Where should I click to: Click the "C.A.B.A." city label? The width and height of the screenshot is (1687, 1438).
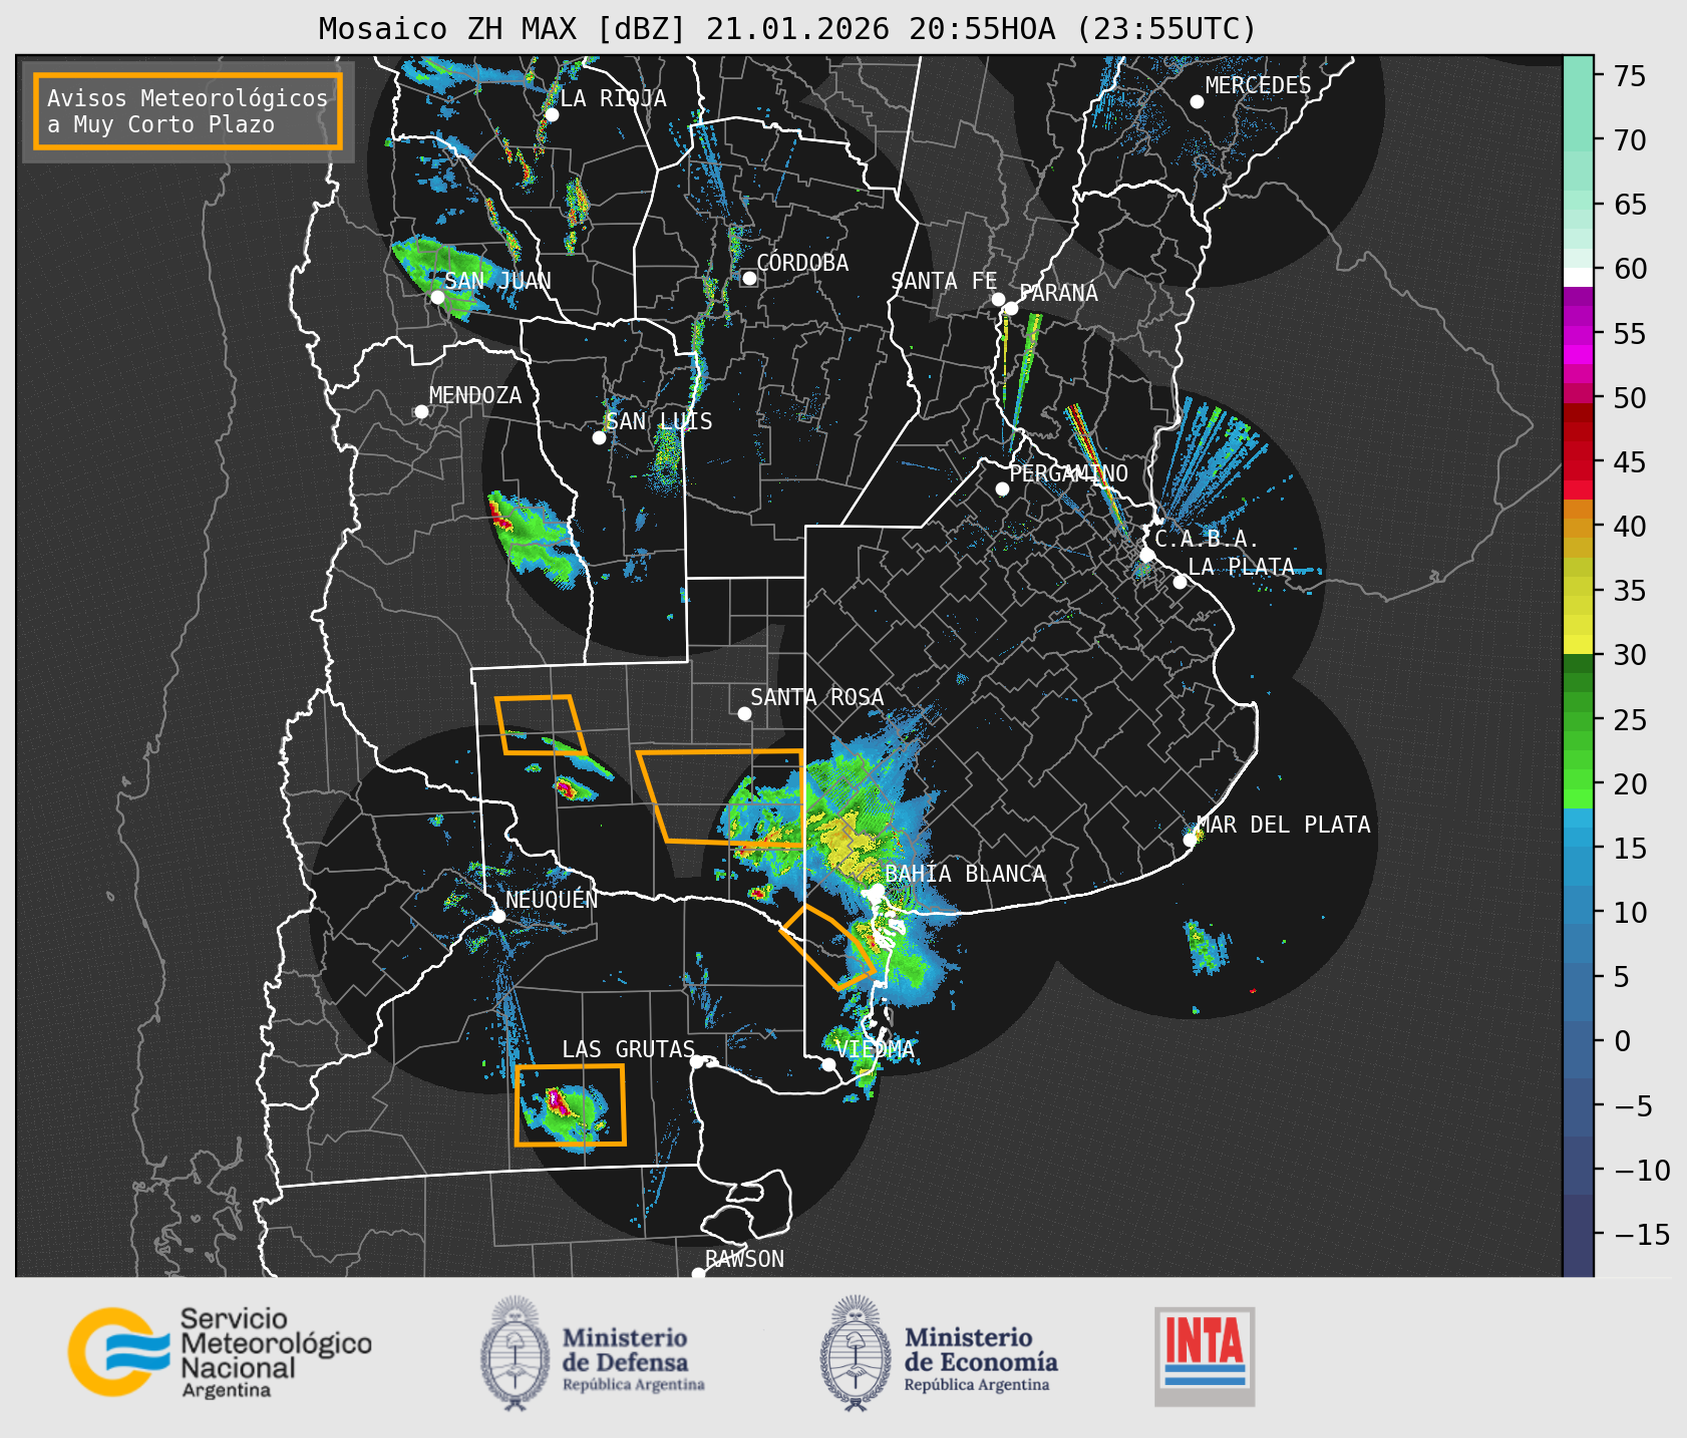tap(1207, 539)
